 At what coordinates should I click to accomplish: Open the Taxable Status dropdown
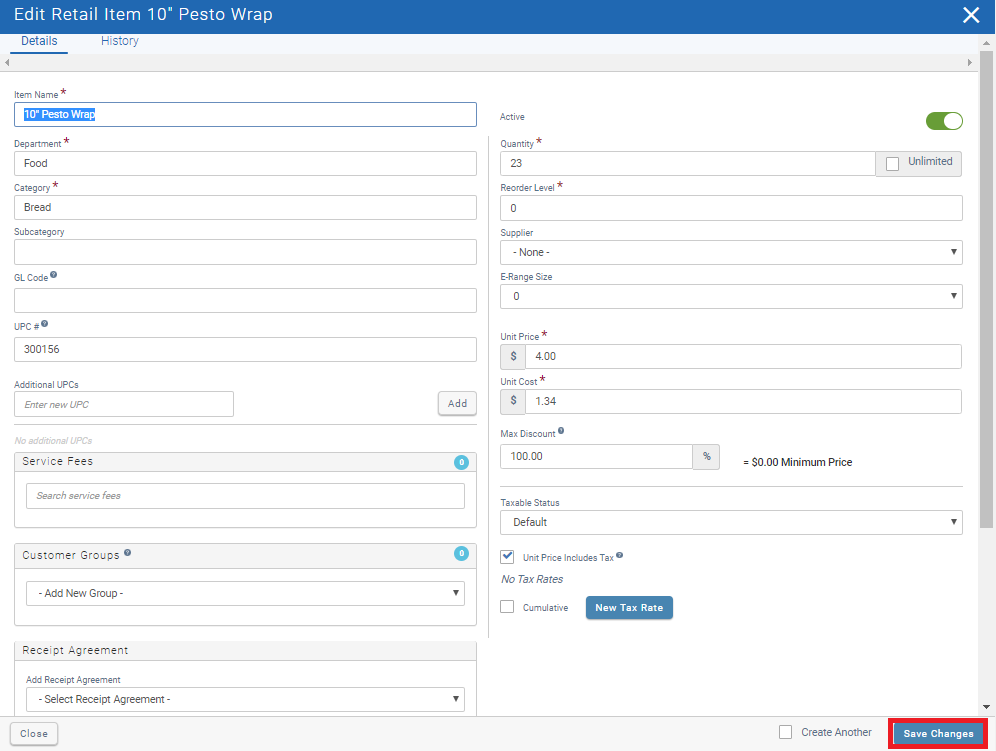pos(730,522)
